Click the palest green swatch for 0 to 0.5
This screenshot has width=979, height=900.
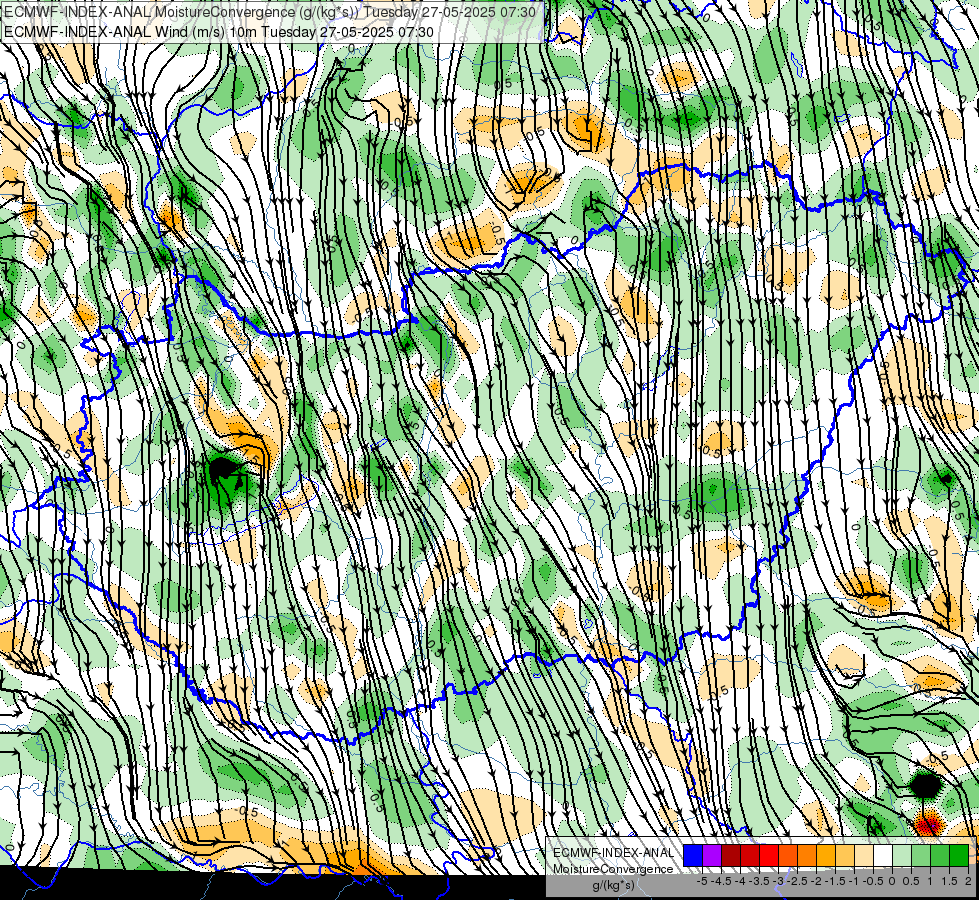[902, 856]
